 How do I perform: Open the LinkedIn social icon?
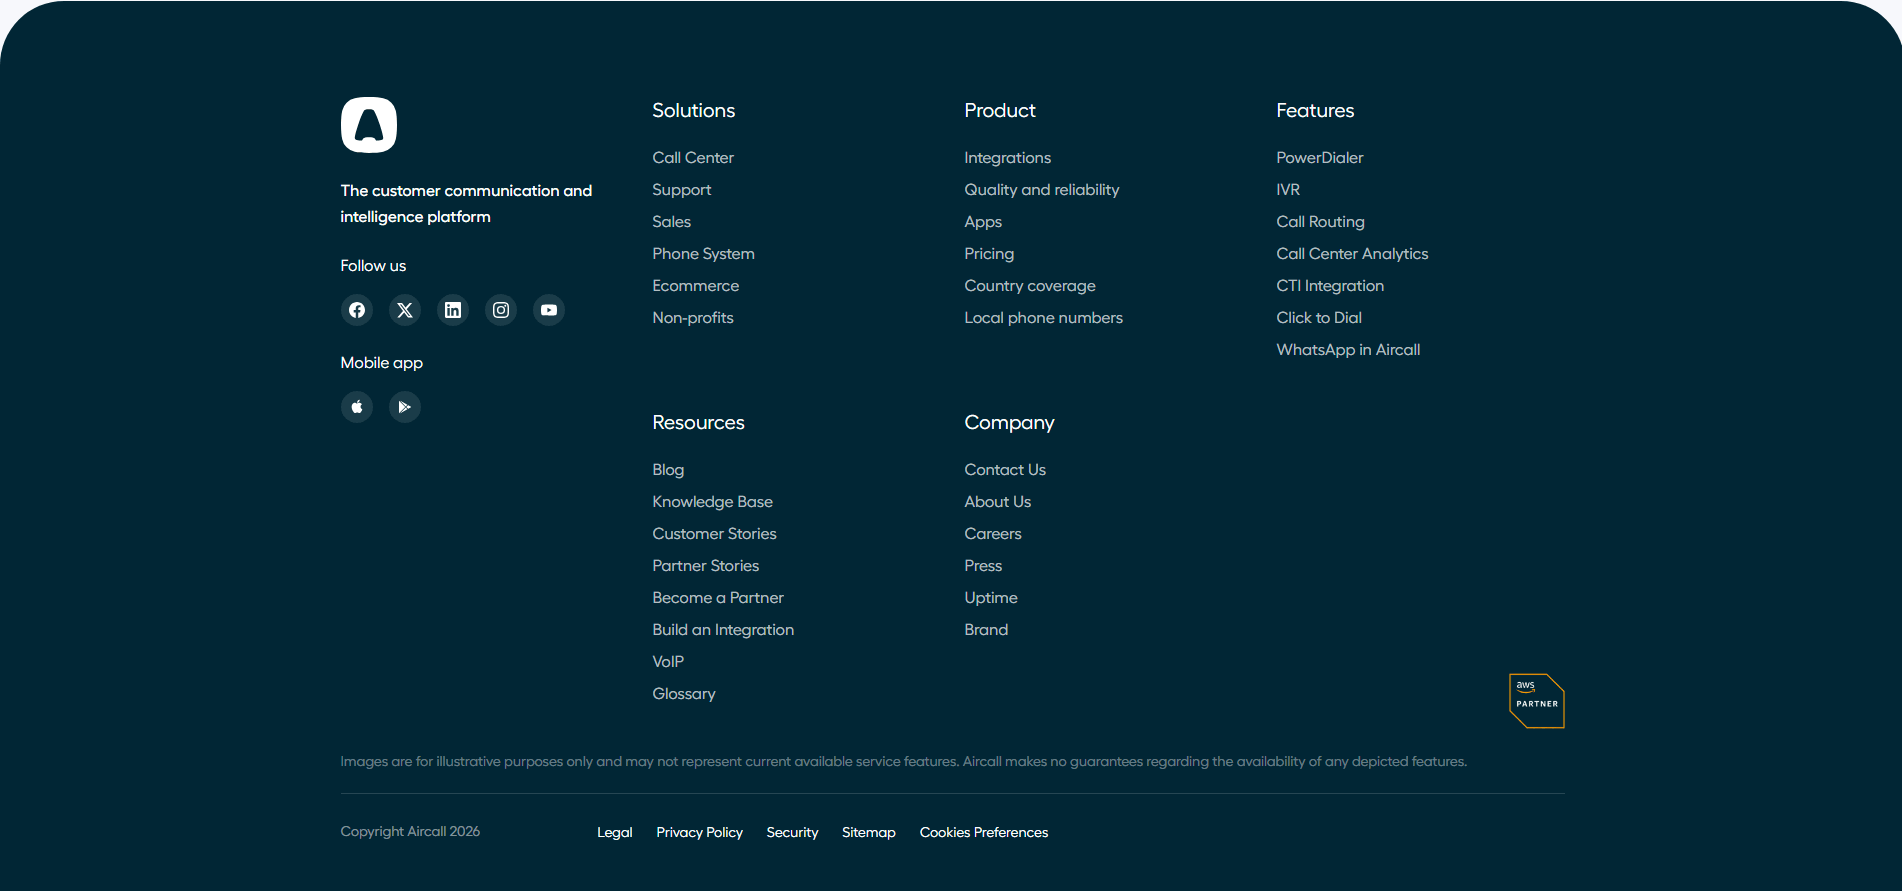point(453,310)
